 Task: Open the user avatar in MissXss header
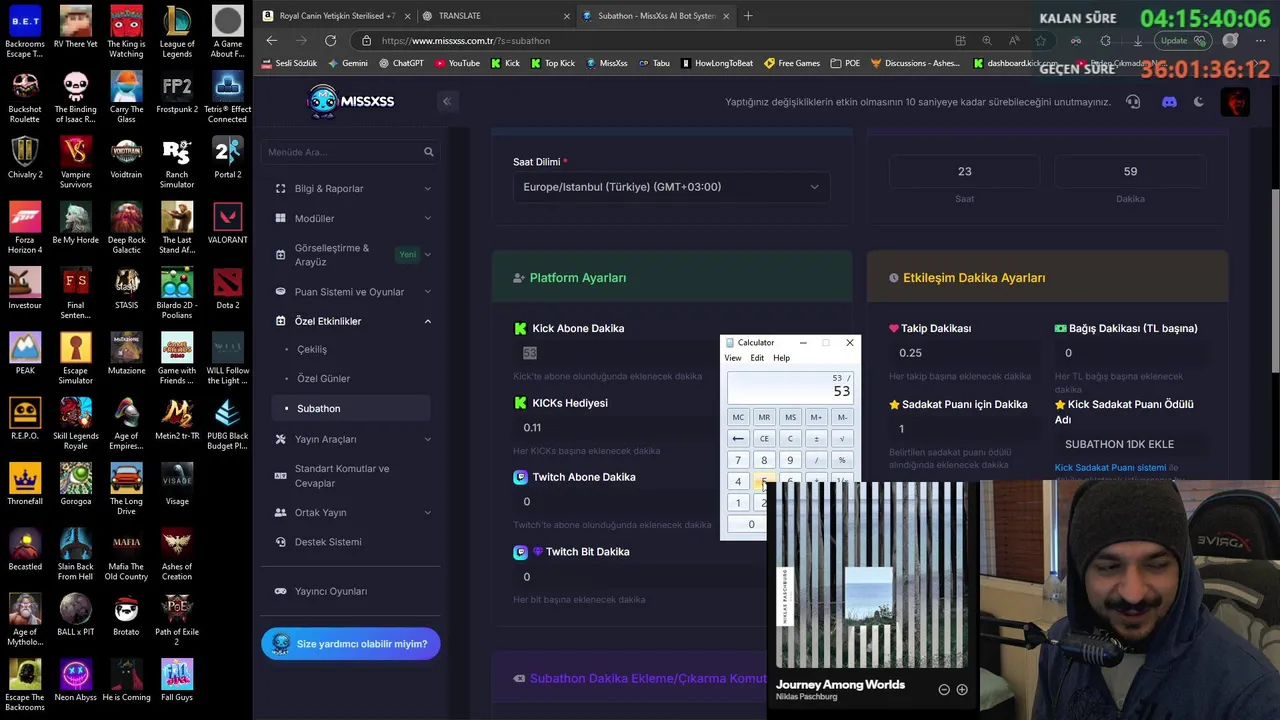[1235, 101]
